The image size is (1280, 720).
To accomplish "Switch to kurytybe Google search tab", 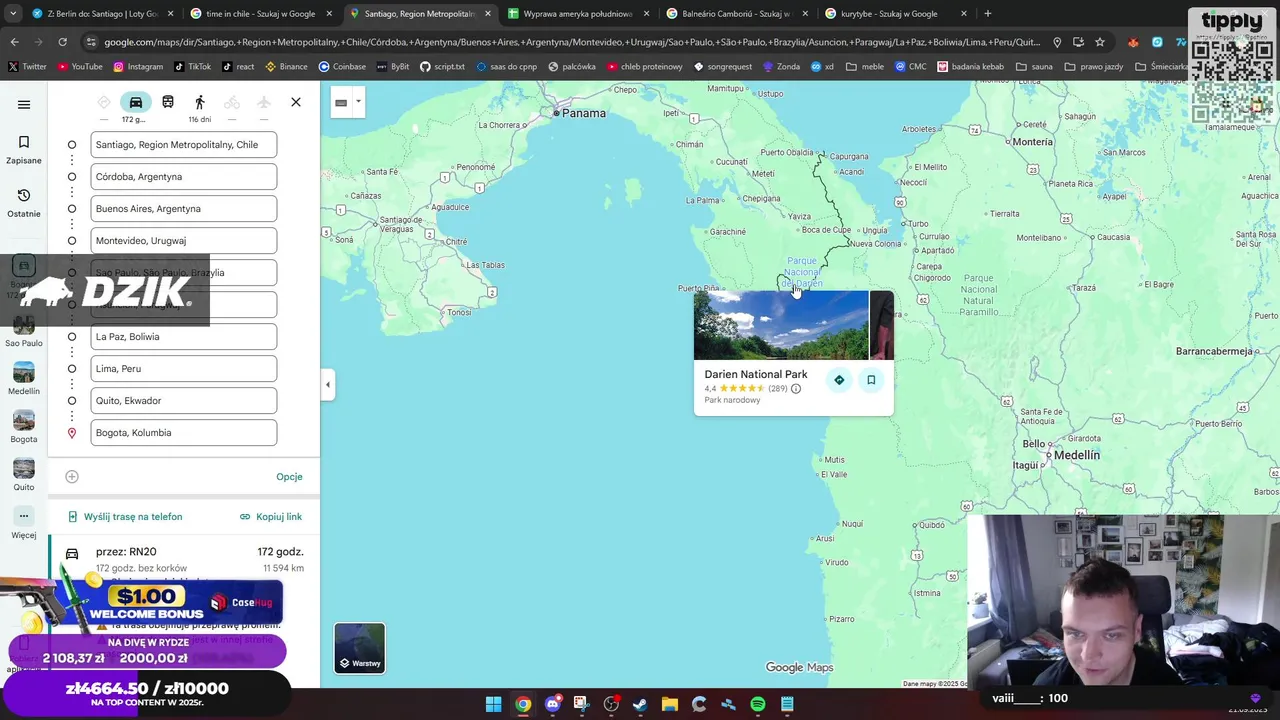I will 894,14.
